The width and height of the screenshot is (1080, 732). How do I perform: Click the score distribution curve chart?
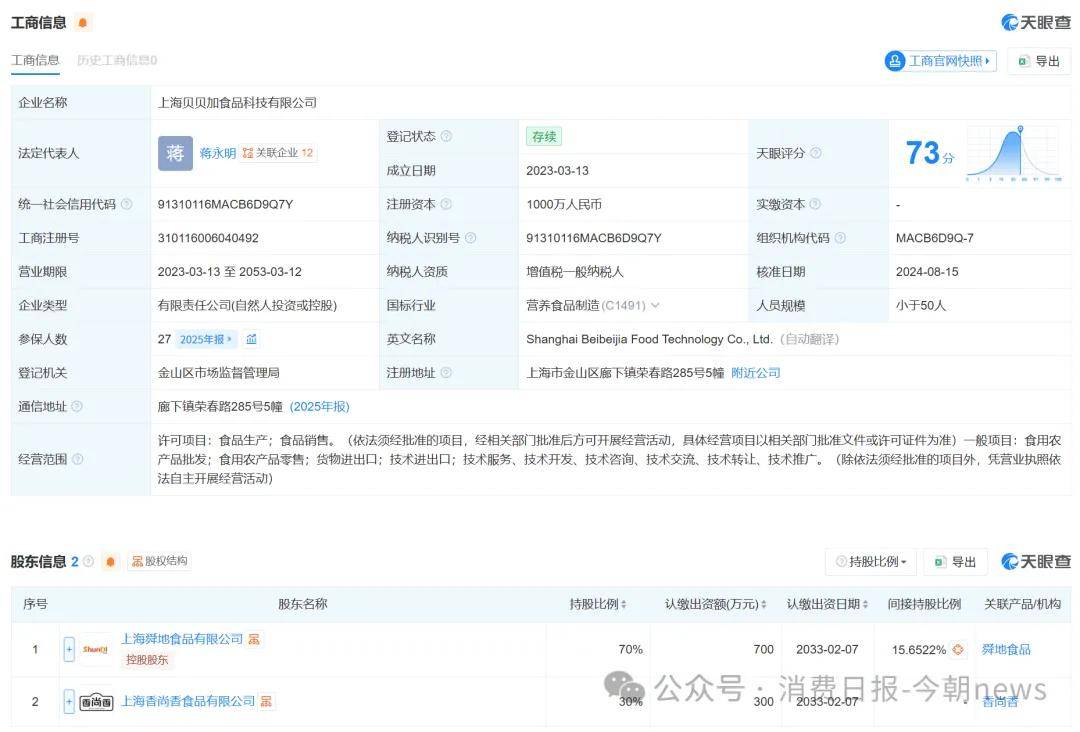pos(1013,154)
